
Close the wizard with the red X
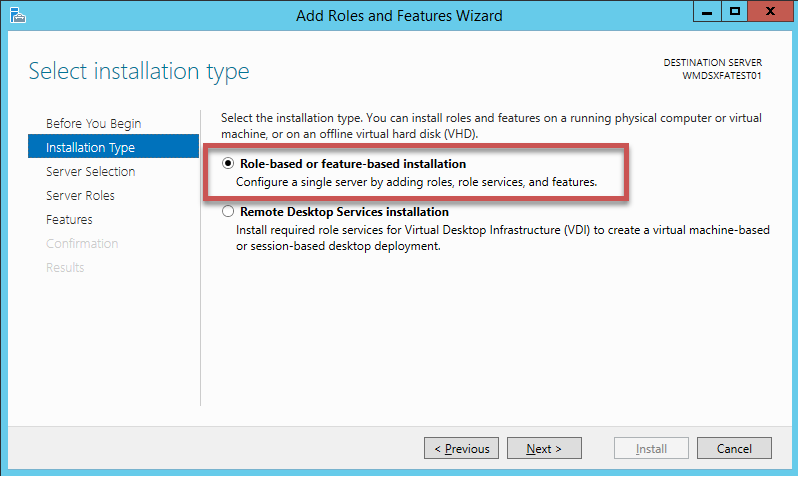770,13
